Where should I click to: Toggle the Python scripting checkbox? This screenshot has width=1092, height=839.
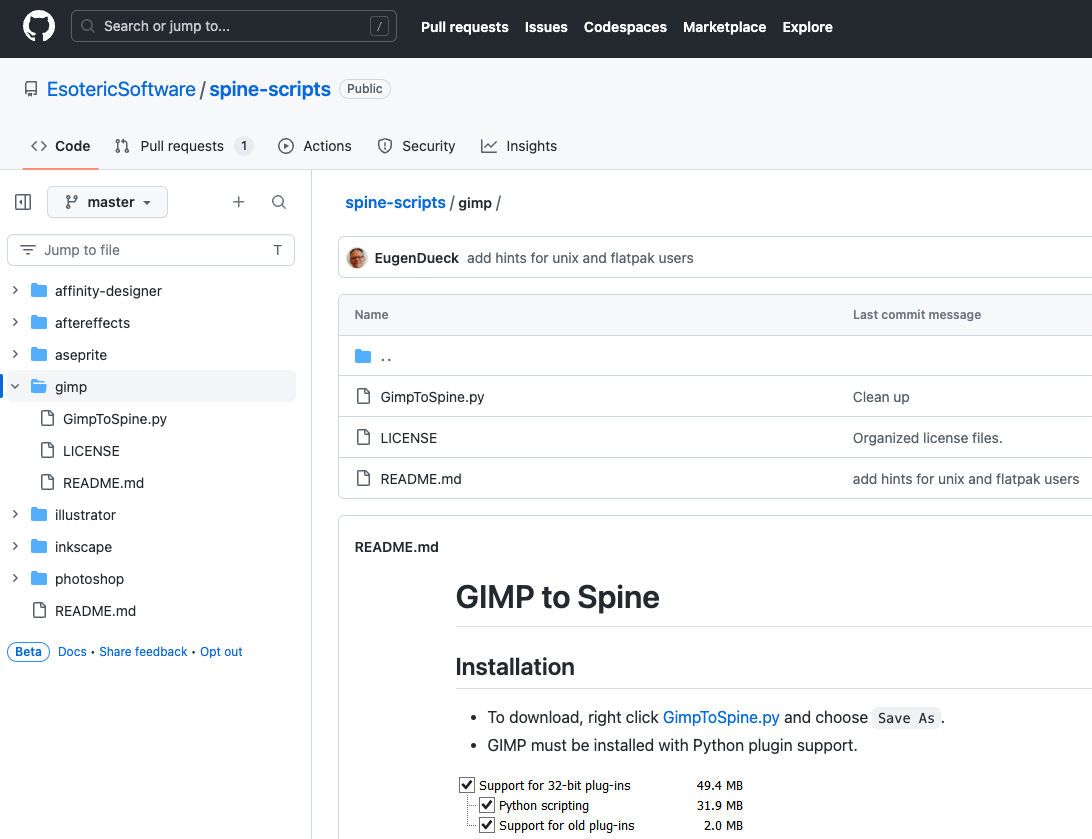click(487, 806)
